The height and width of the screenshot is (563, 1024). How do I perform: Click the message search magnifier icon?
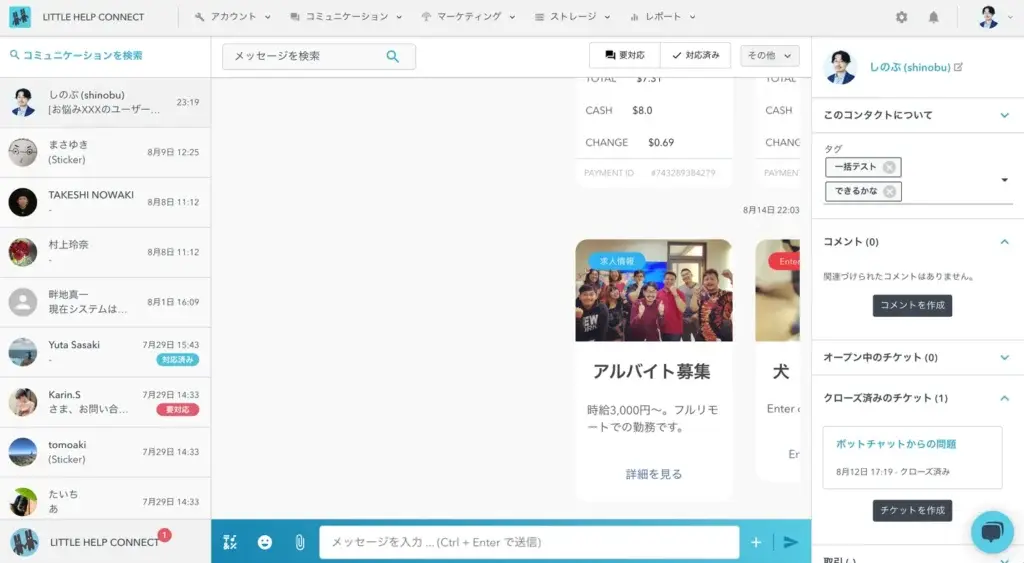pos(393,56)
